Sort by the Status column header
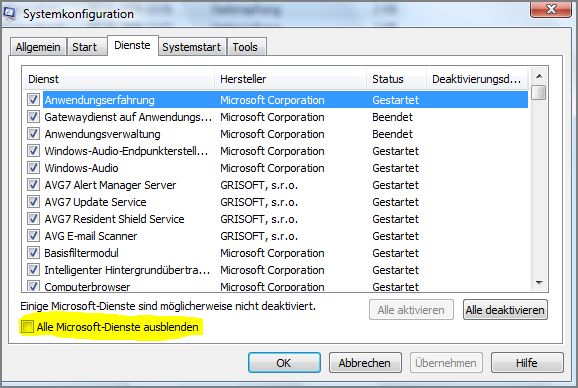 397,79
